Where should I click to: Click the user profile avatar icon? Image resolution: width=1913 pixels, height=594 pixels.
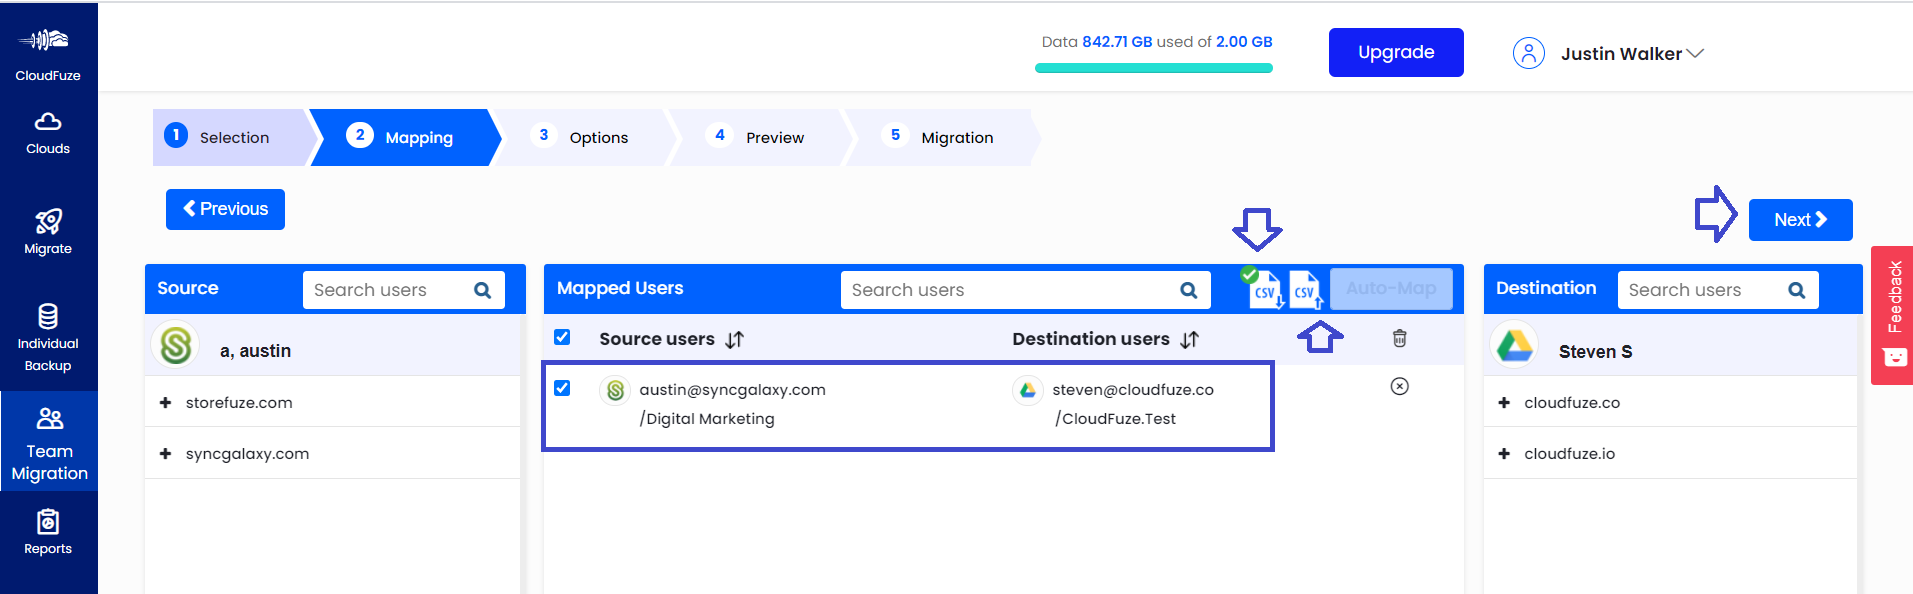pos(1528,53)
